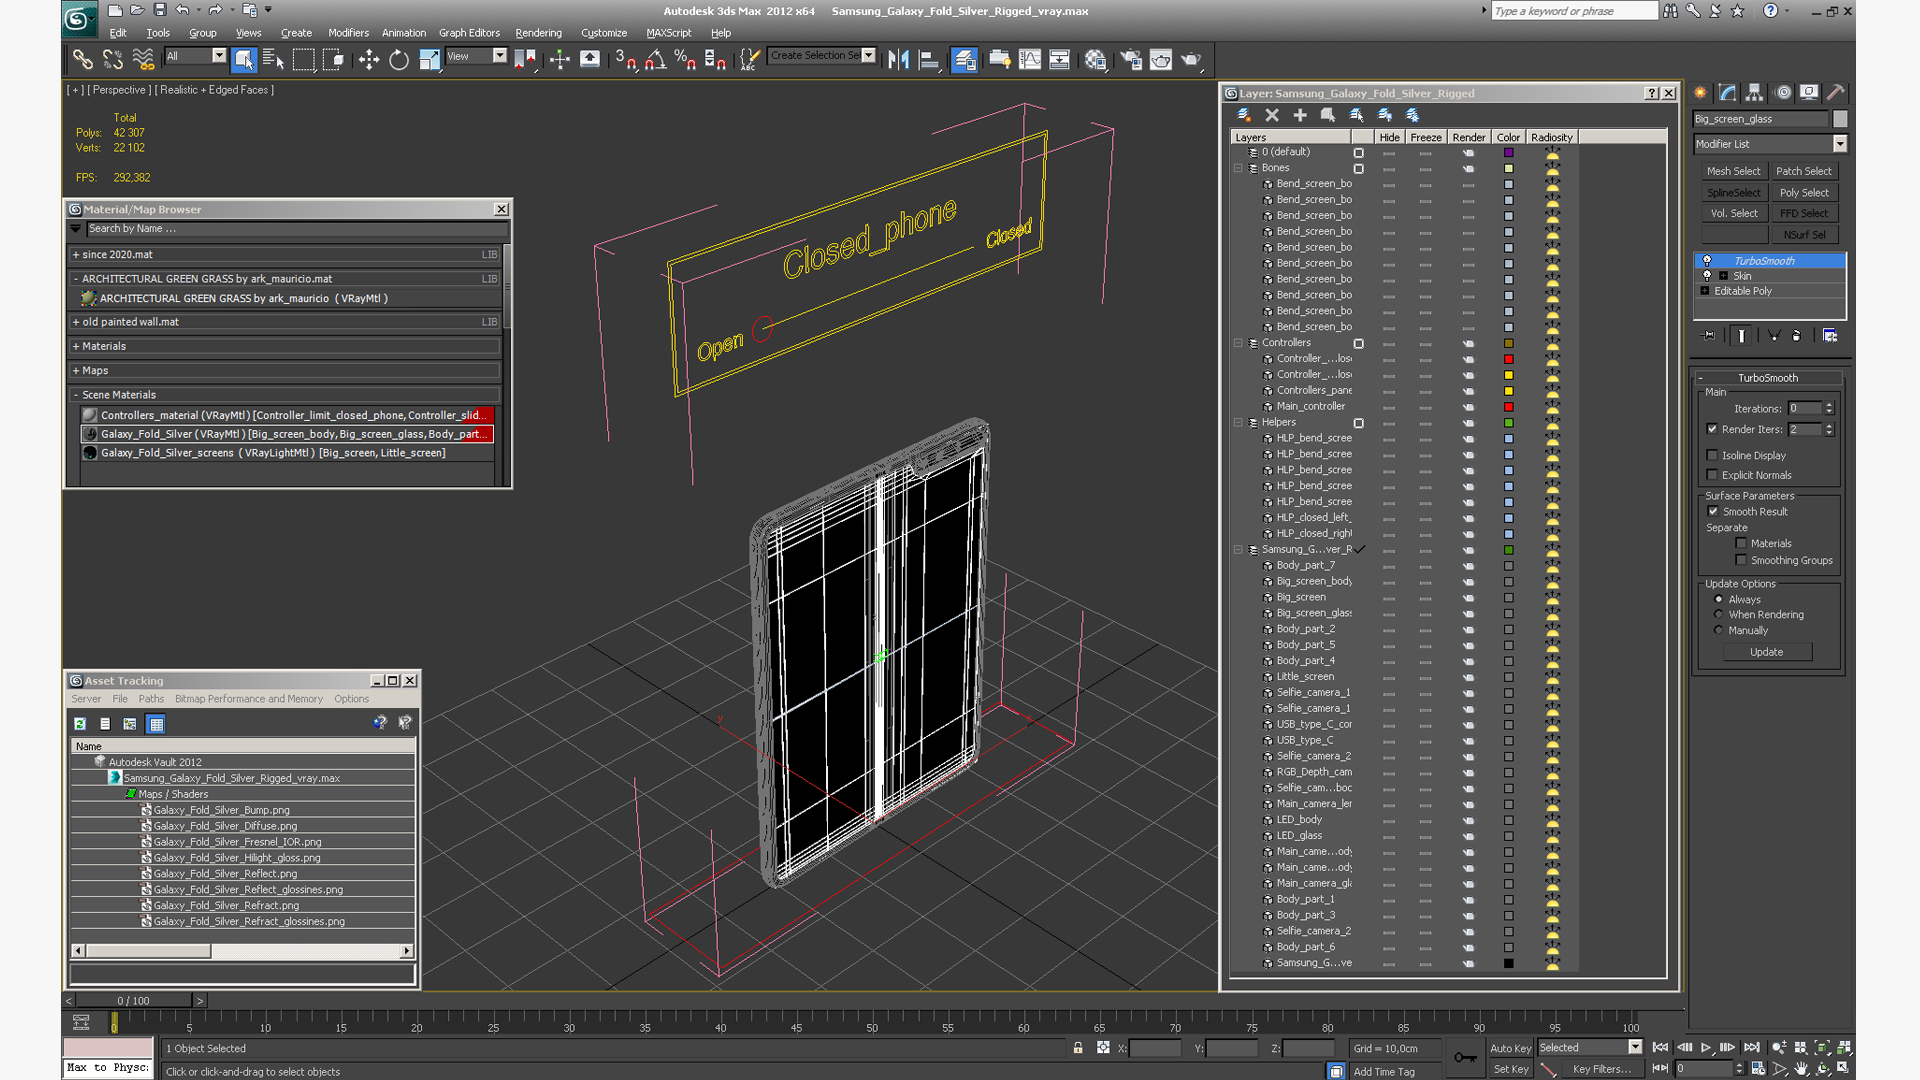Image resolution: width=1920 pixels, height=1080 pixels.
Task: Click the Bind to Space Warp icon
Action: tap(144, 60)
